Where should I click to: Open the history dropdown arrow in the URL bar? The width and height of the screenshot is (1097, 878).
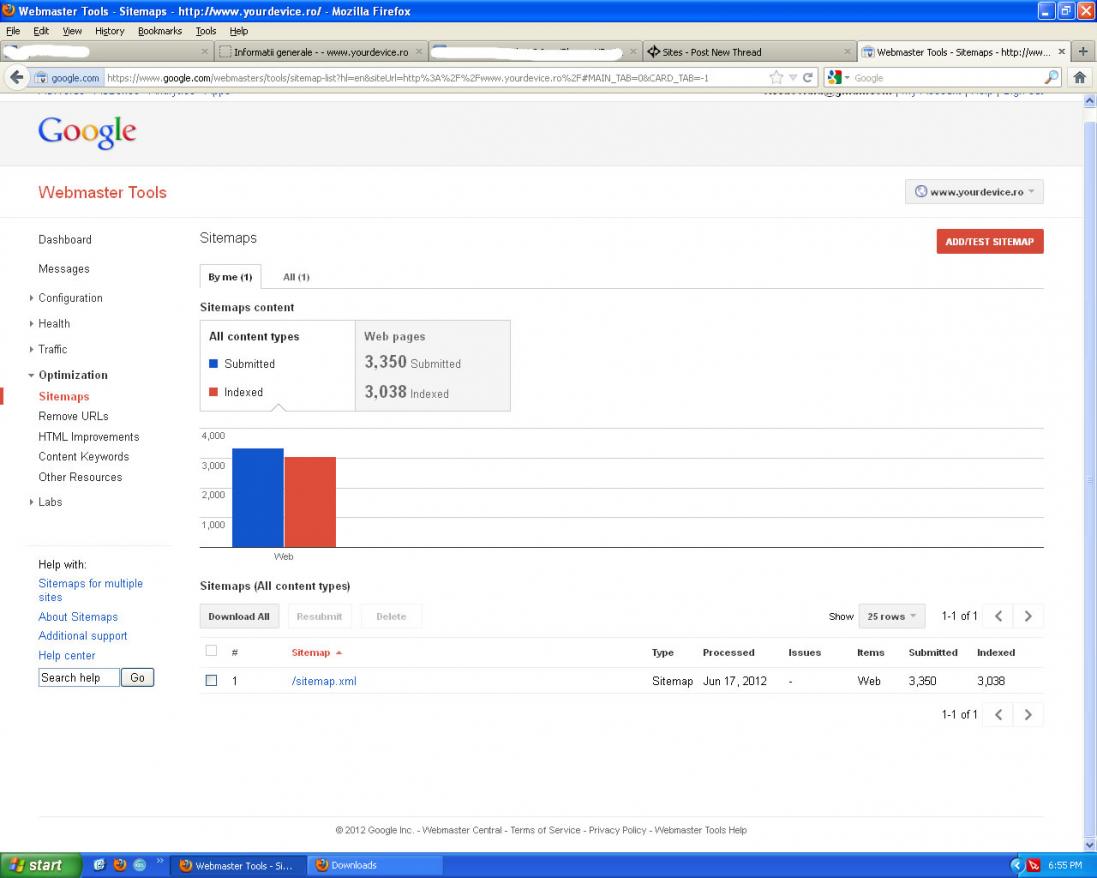click(x=793, y=78)
